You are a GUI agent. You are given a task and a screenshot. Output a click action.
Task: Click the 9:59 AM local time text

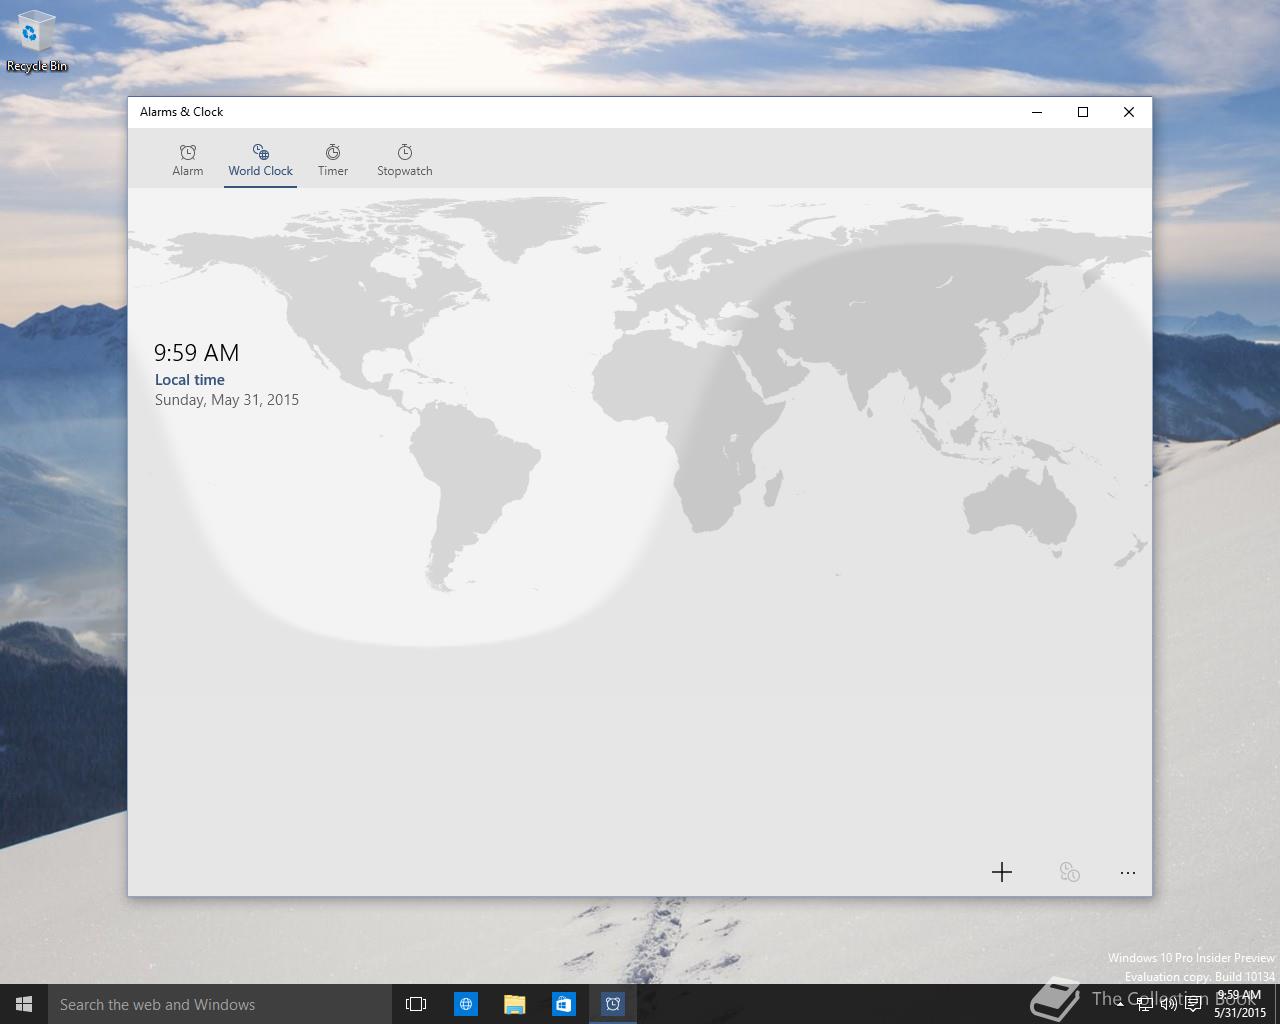tap(196, 353)
